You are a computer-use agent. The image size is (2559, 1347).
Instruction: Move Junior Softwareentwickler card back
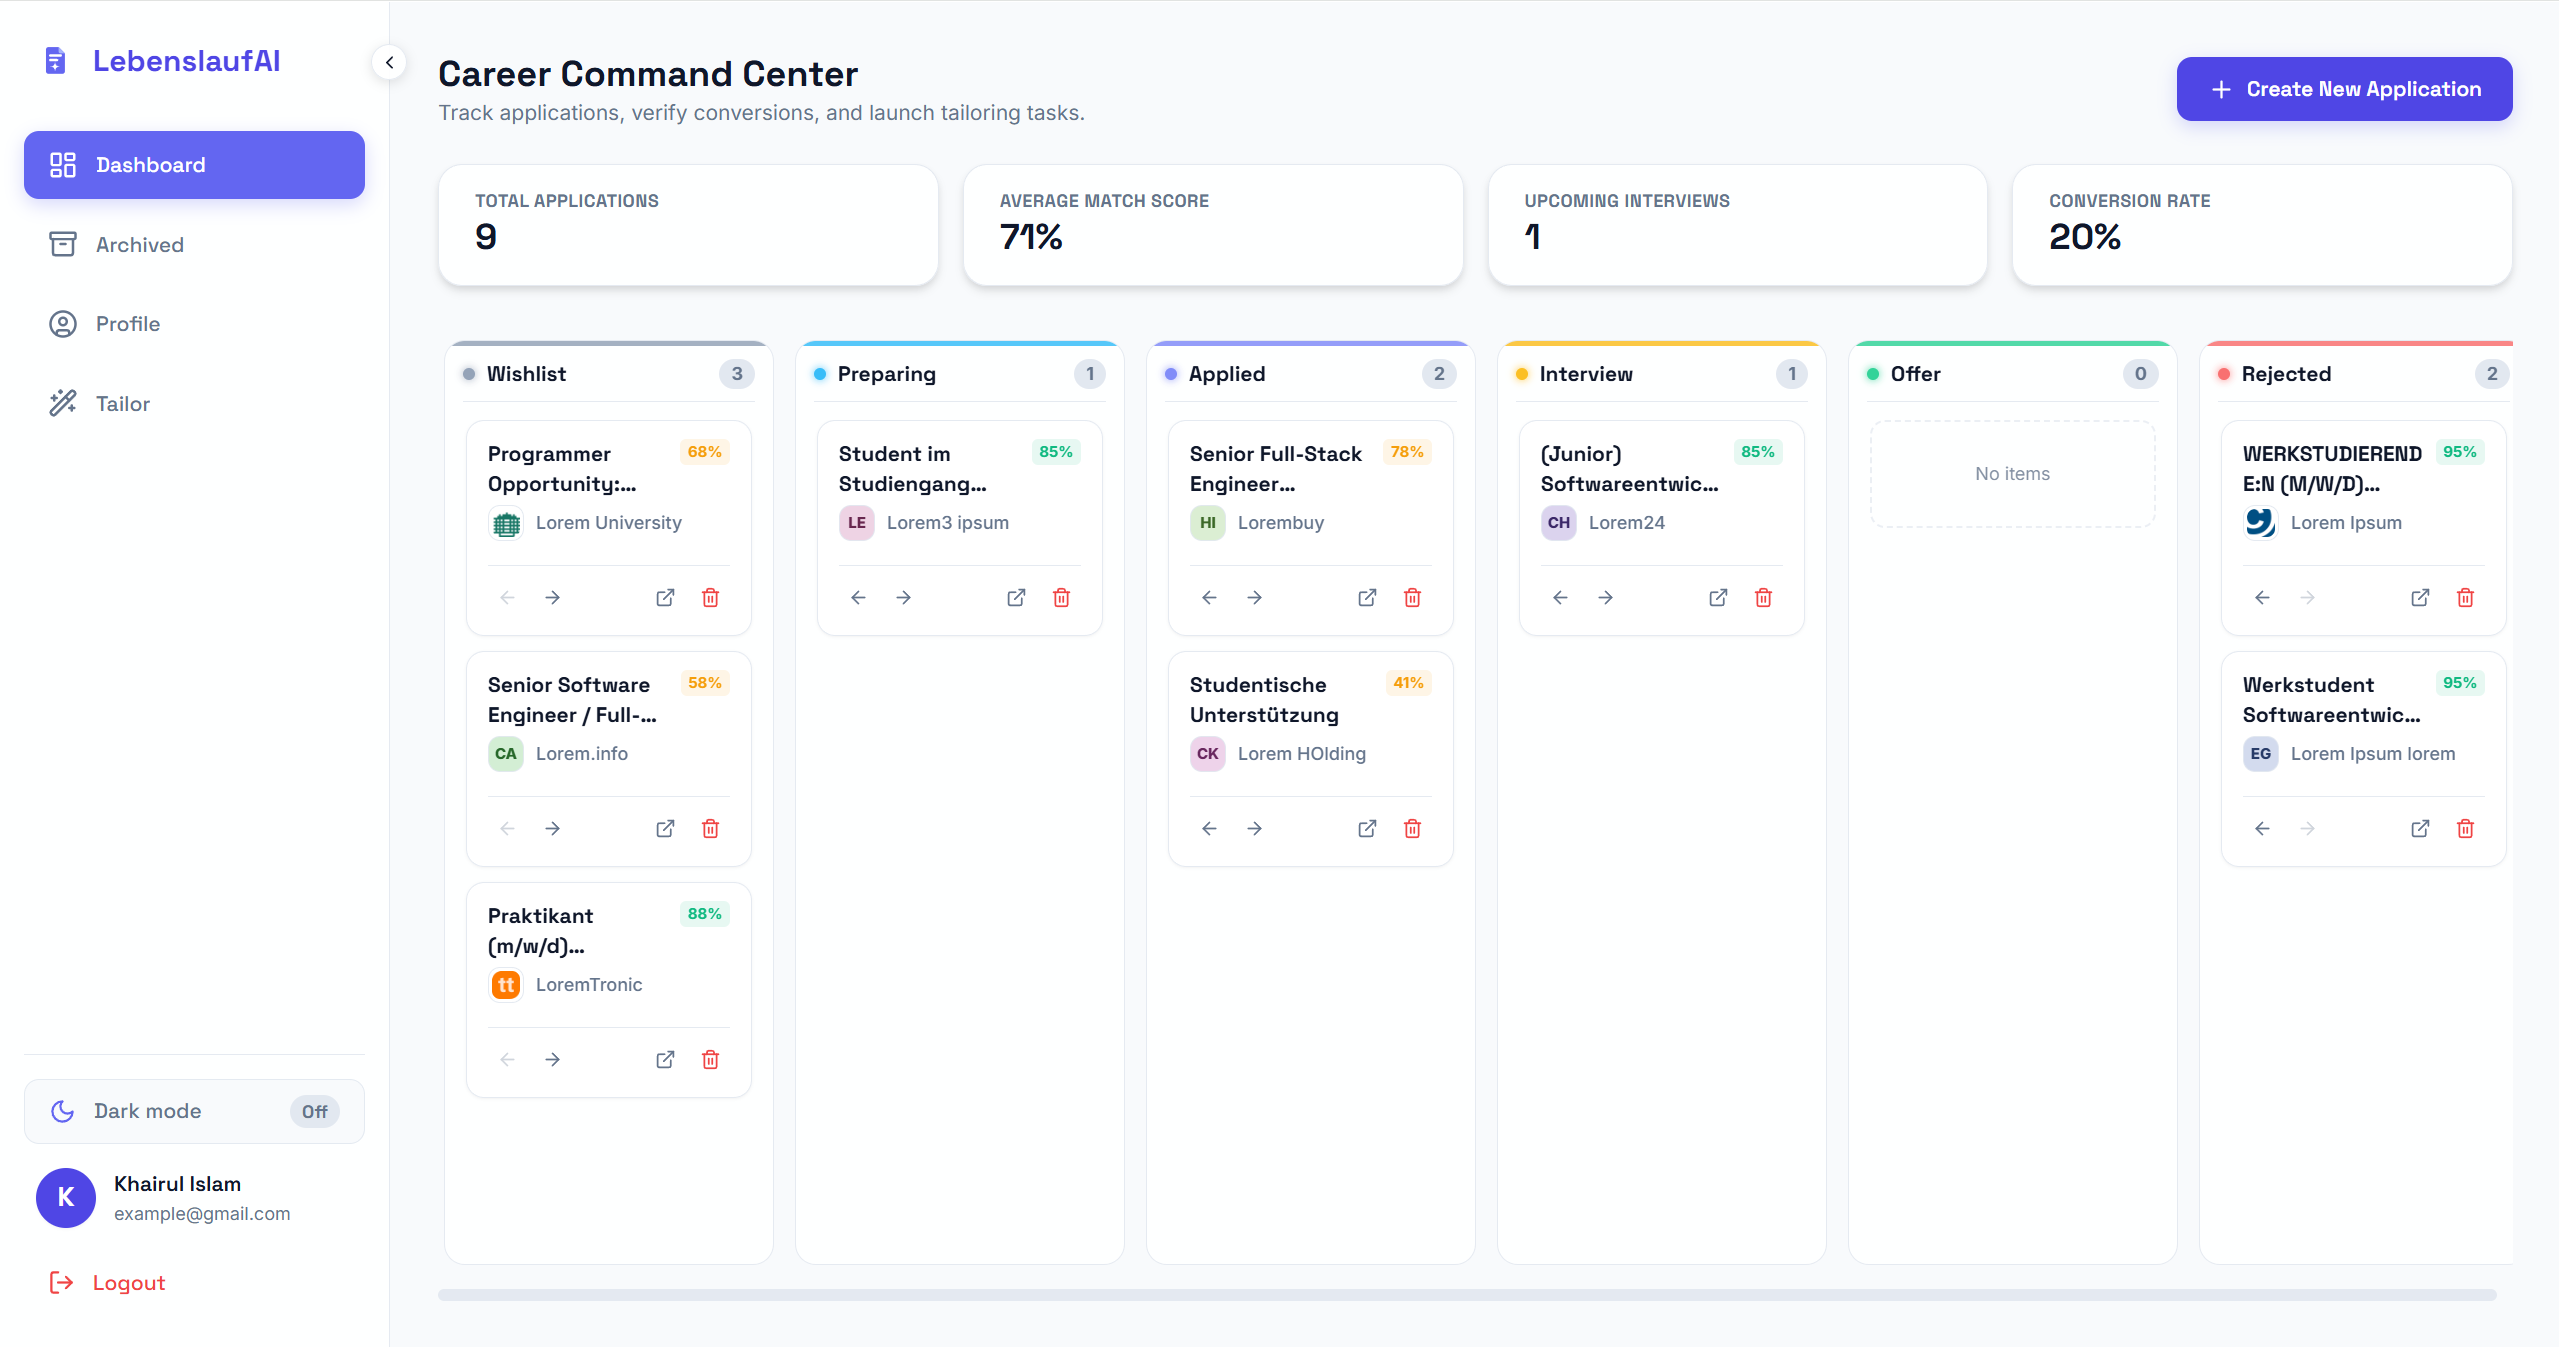[x=1560, y=598]
